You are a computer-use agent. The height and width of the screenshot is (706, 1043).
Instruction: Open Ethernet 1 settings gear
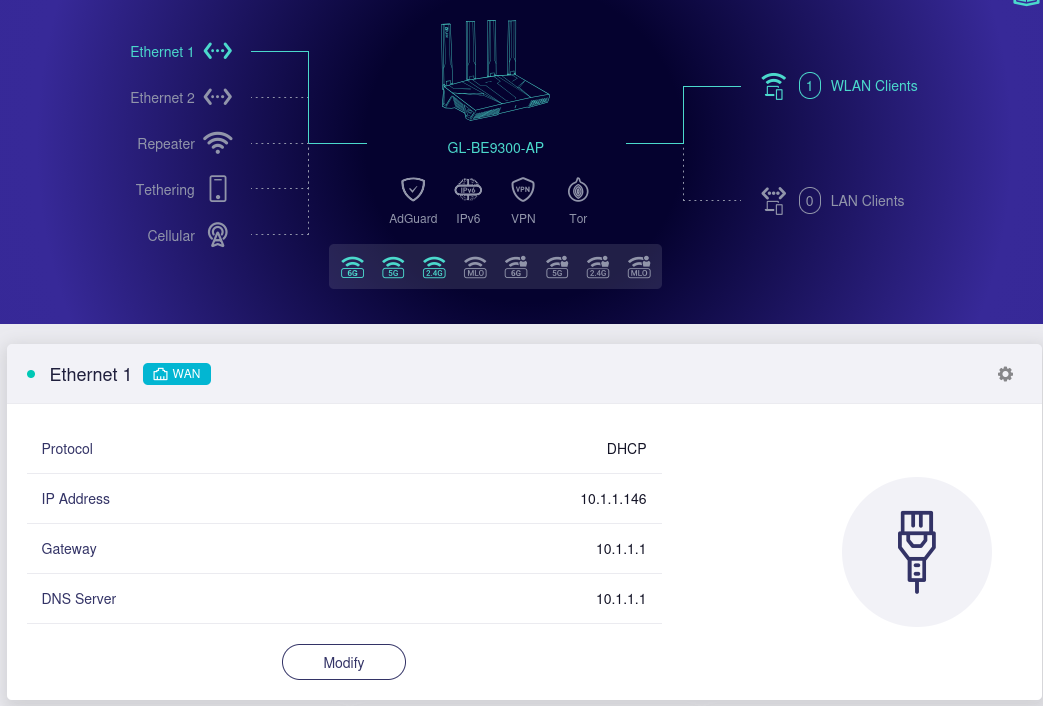coord(1005,374)
